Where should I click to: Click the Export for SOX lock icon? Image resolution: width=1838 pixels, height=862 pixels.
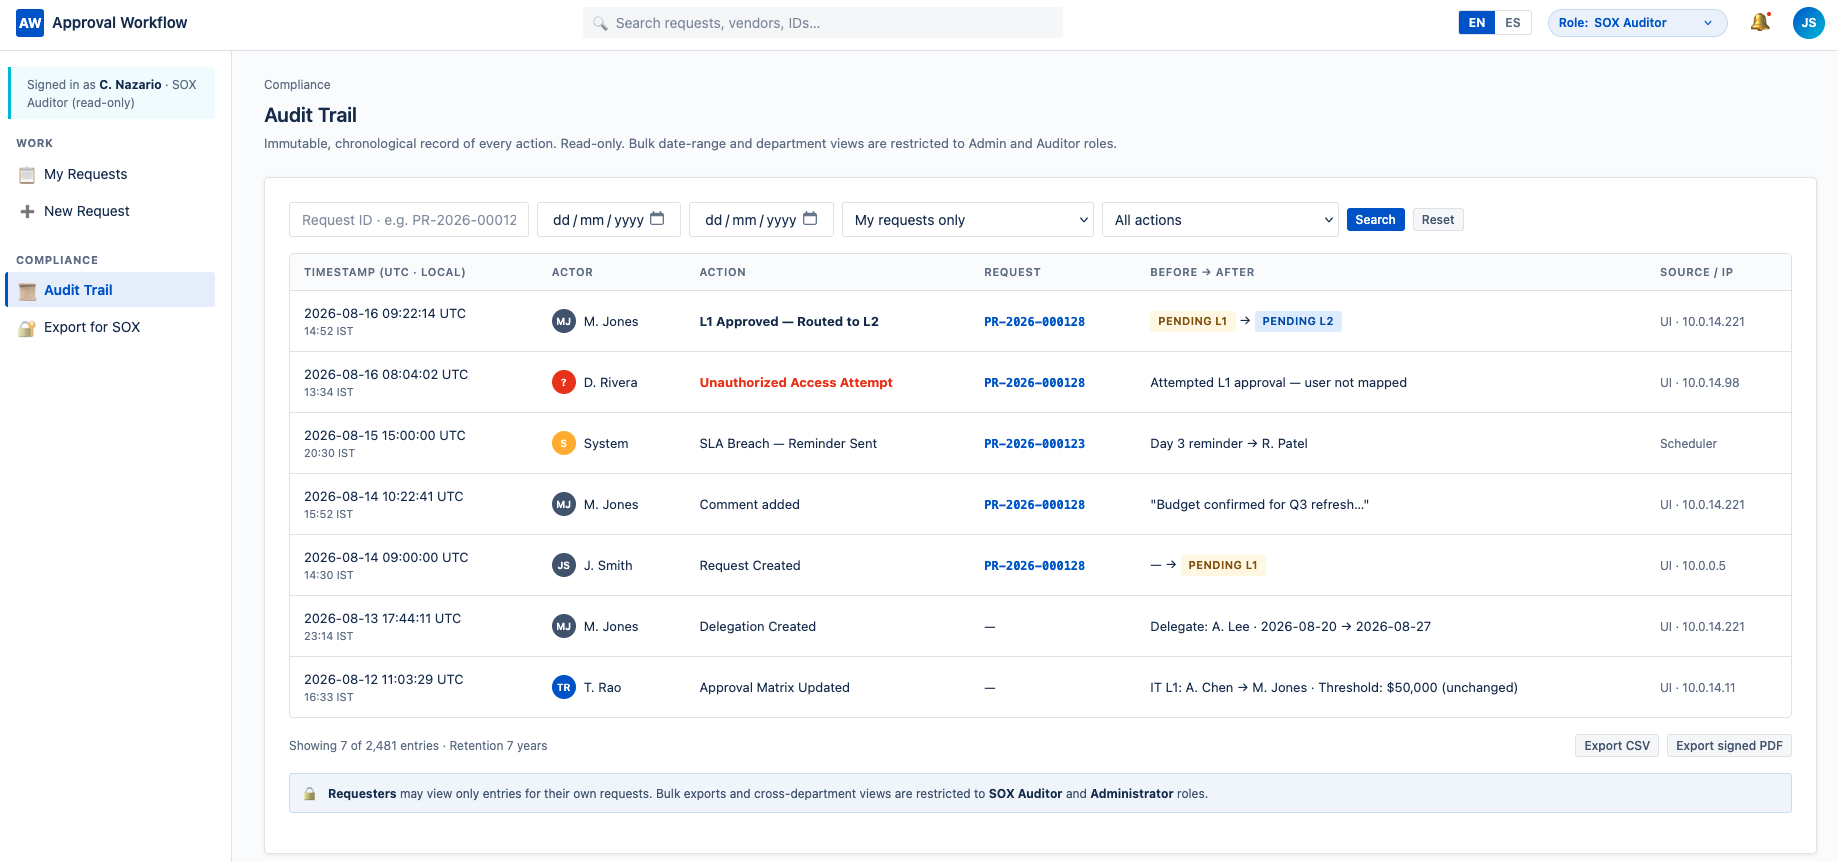click(27, 328)
